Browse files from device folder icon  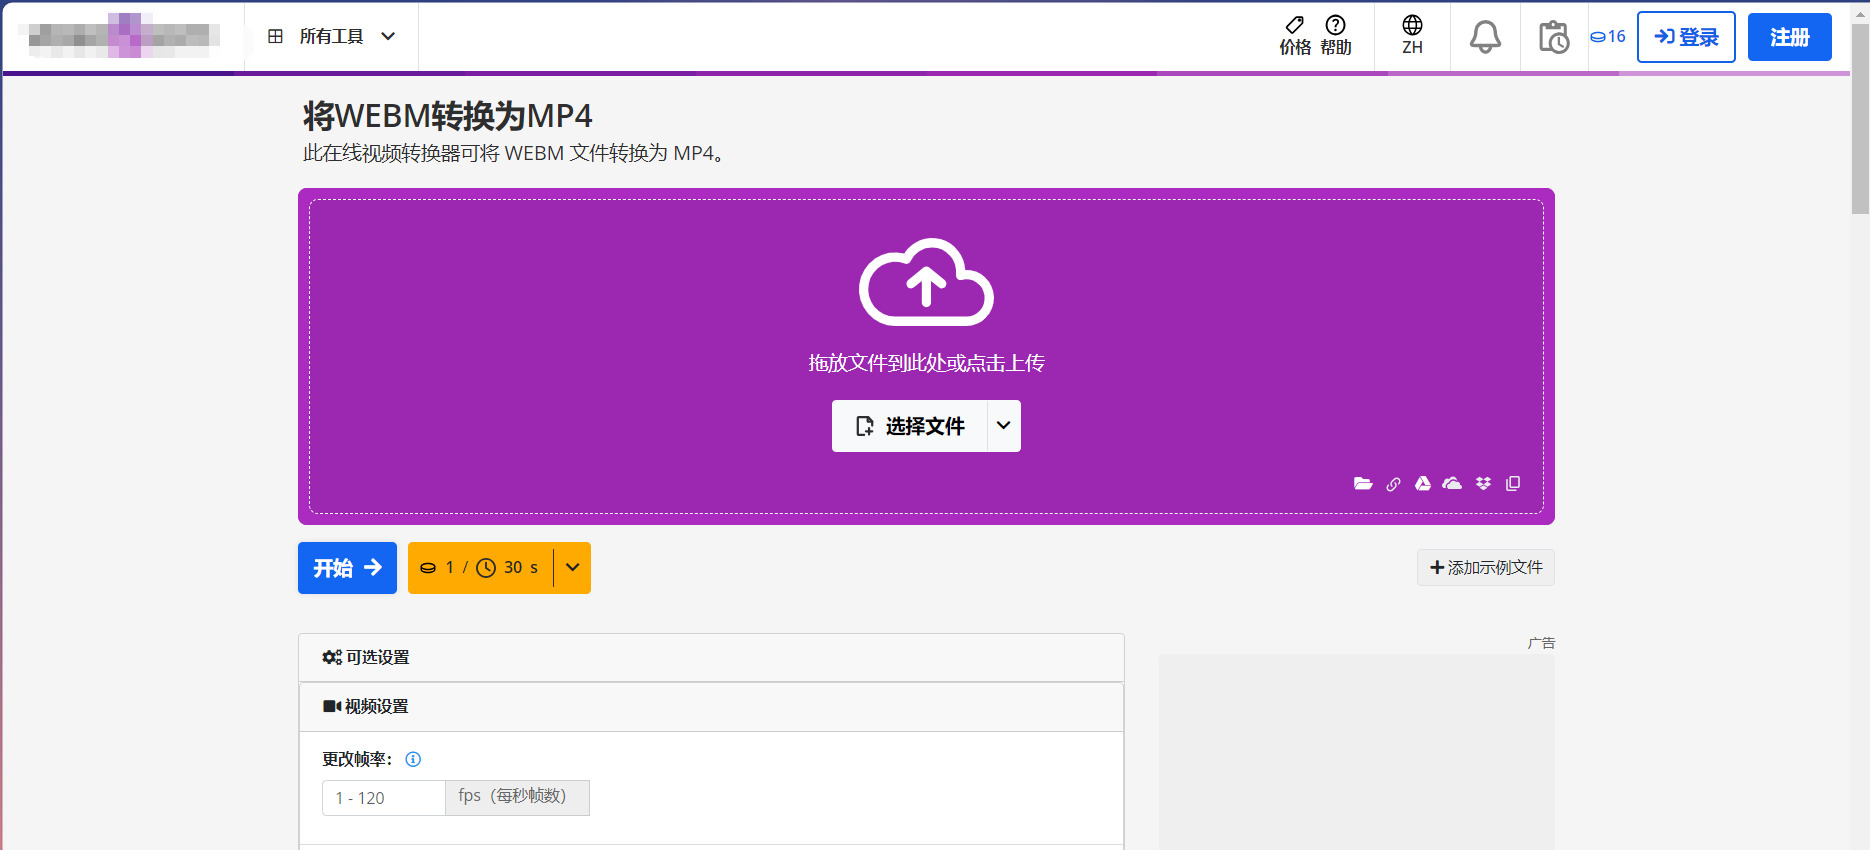[1363, 484]
